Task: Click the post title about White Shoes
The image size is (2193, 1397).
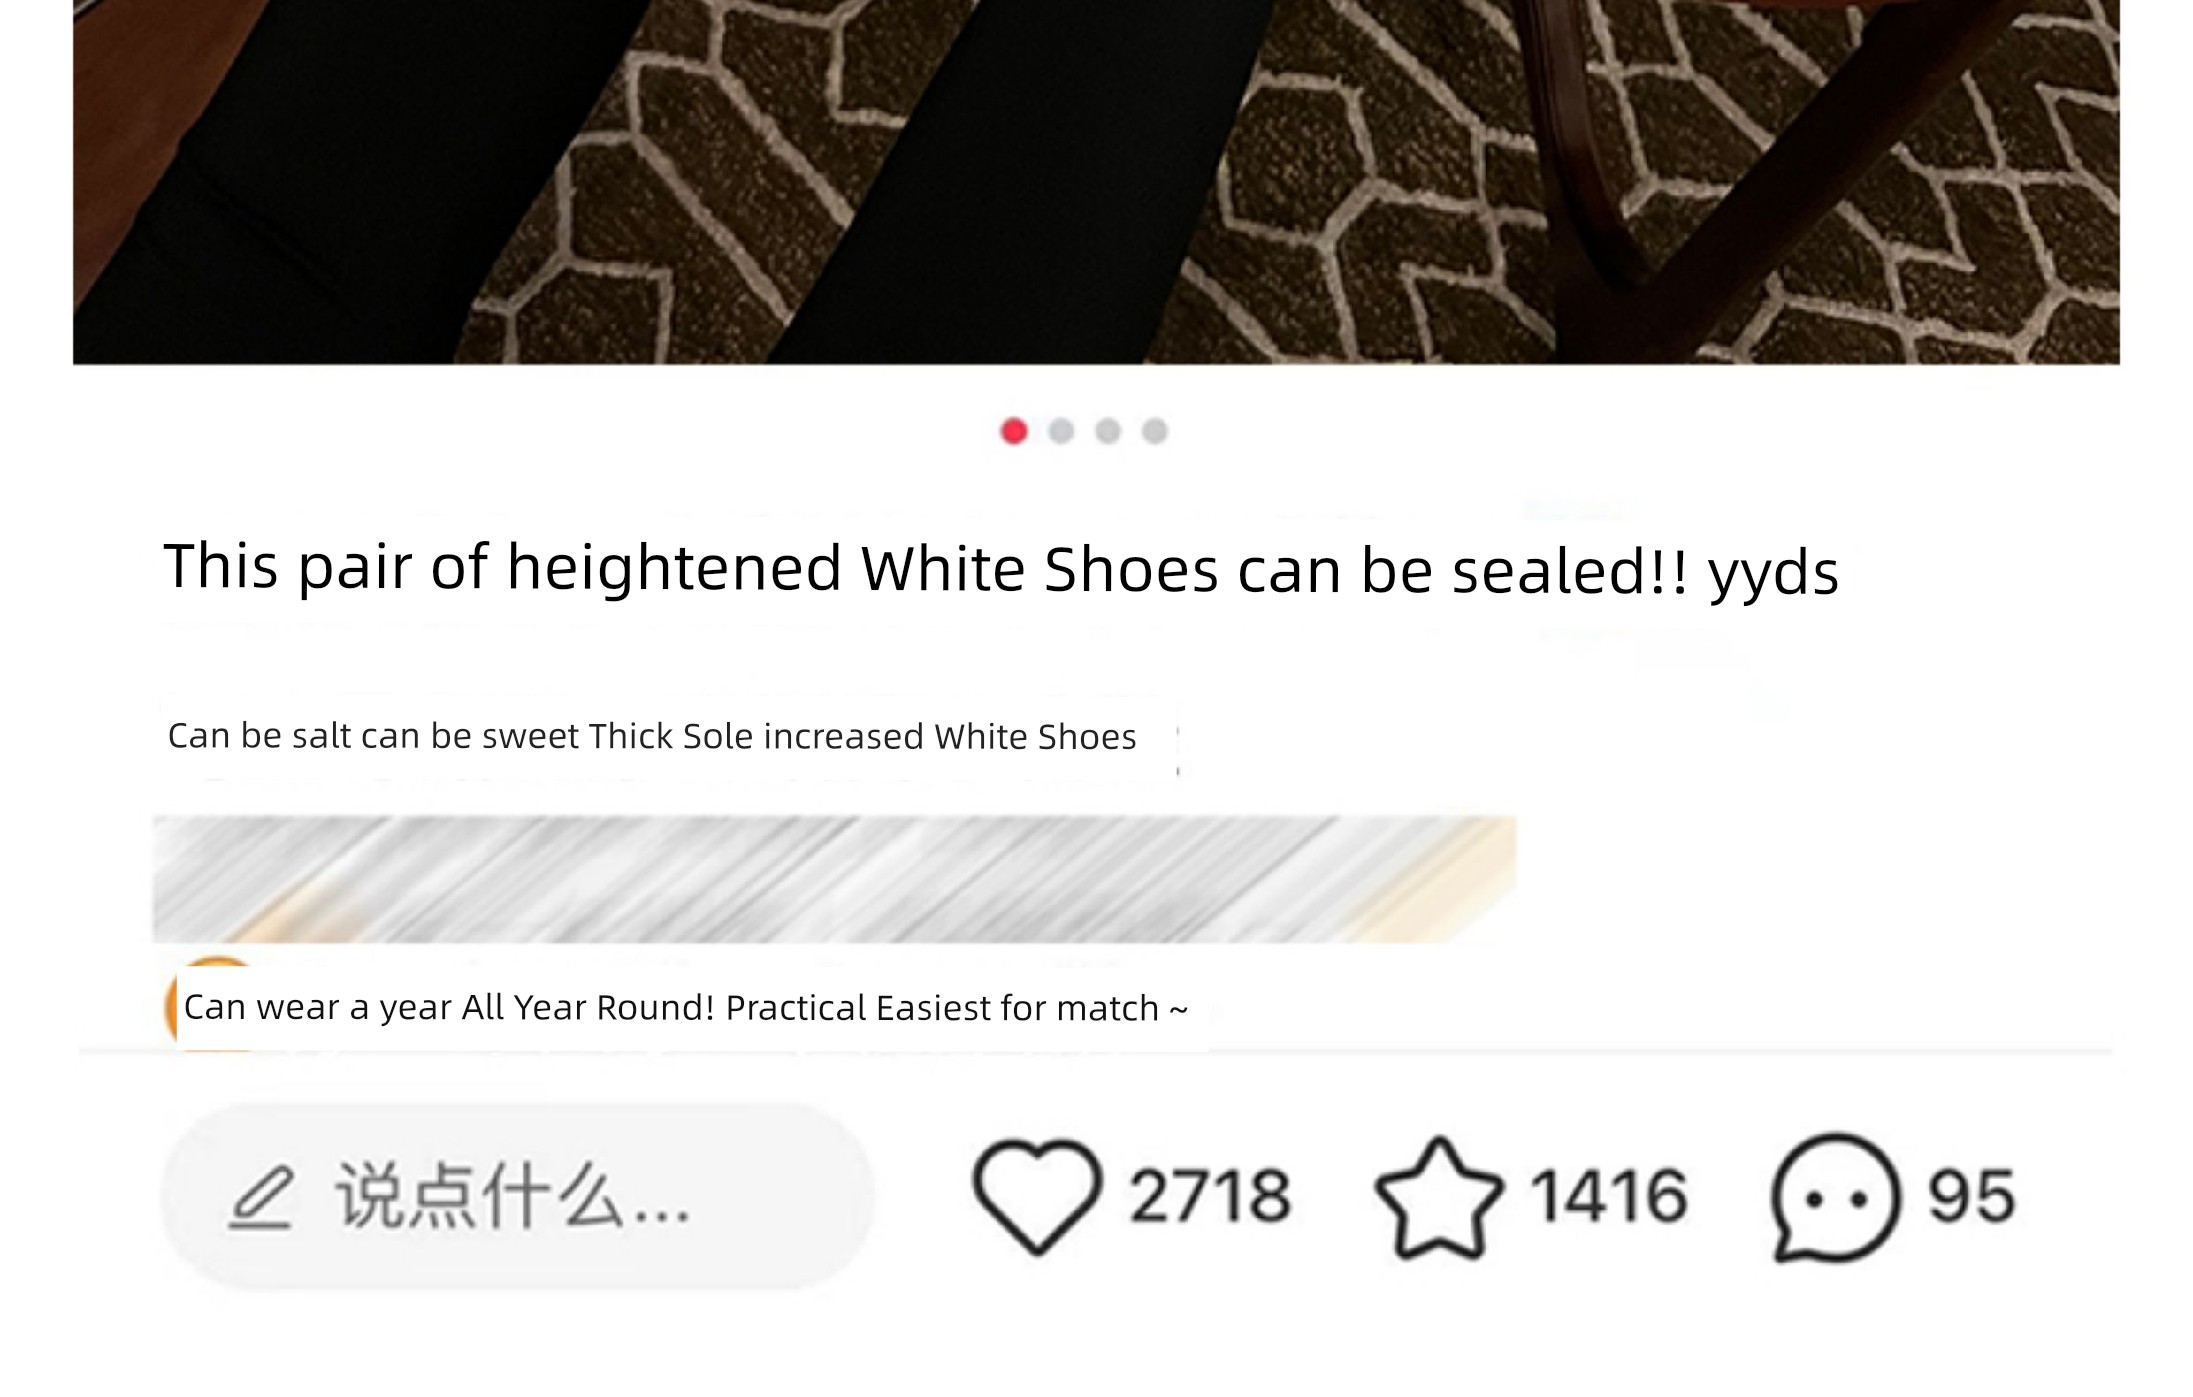Action: (x=1001, y=570)
